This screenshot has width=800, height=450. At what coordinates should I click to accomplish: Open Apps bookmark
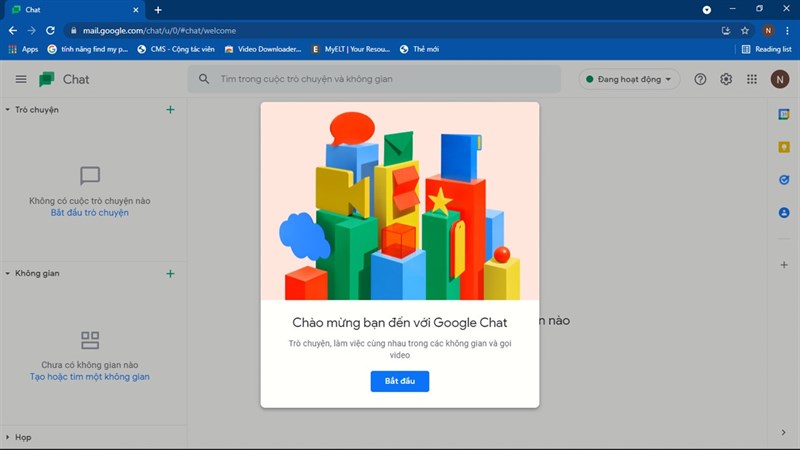click(x=23, y=49)
